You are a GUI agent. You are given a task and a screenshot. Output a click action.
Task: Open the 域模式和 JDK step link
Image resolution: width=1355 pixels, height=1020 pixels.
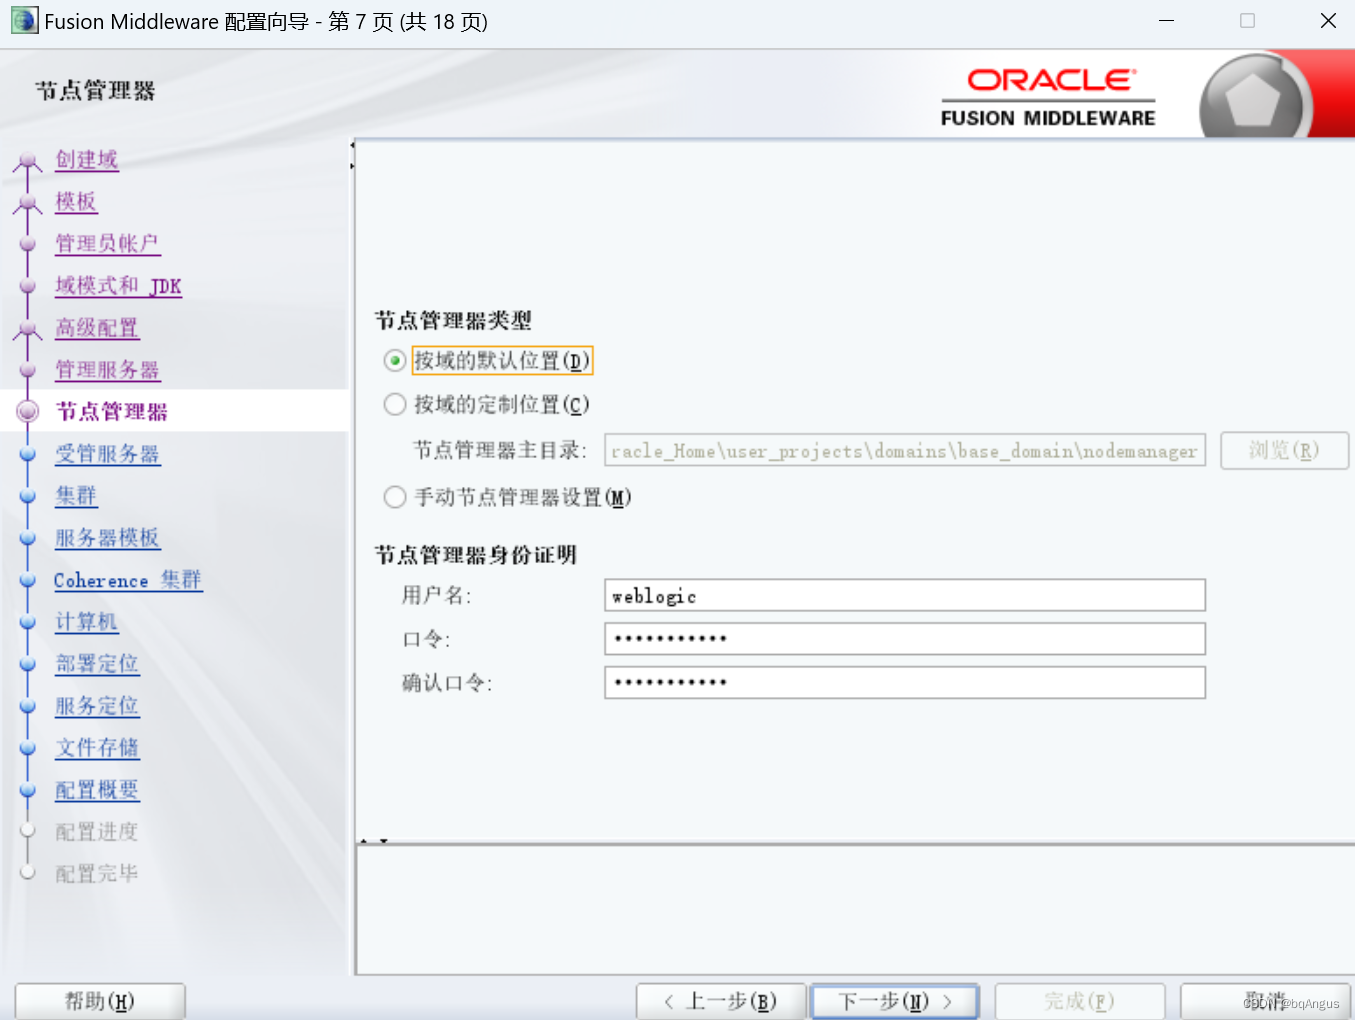pos(118,286)
